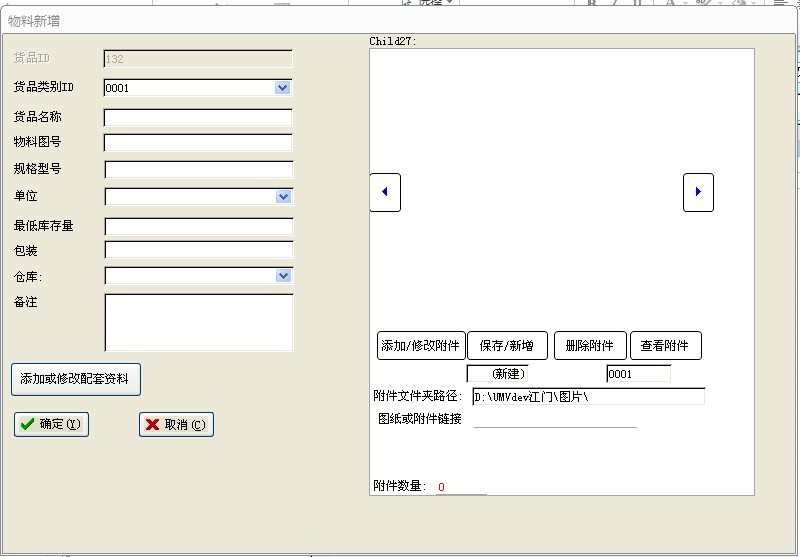
Task: Click the 添加/修改附件 button
Action: pyautogui.click(x=421, y=346)
